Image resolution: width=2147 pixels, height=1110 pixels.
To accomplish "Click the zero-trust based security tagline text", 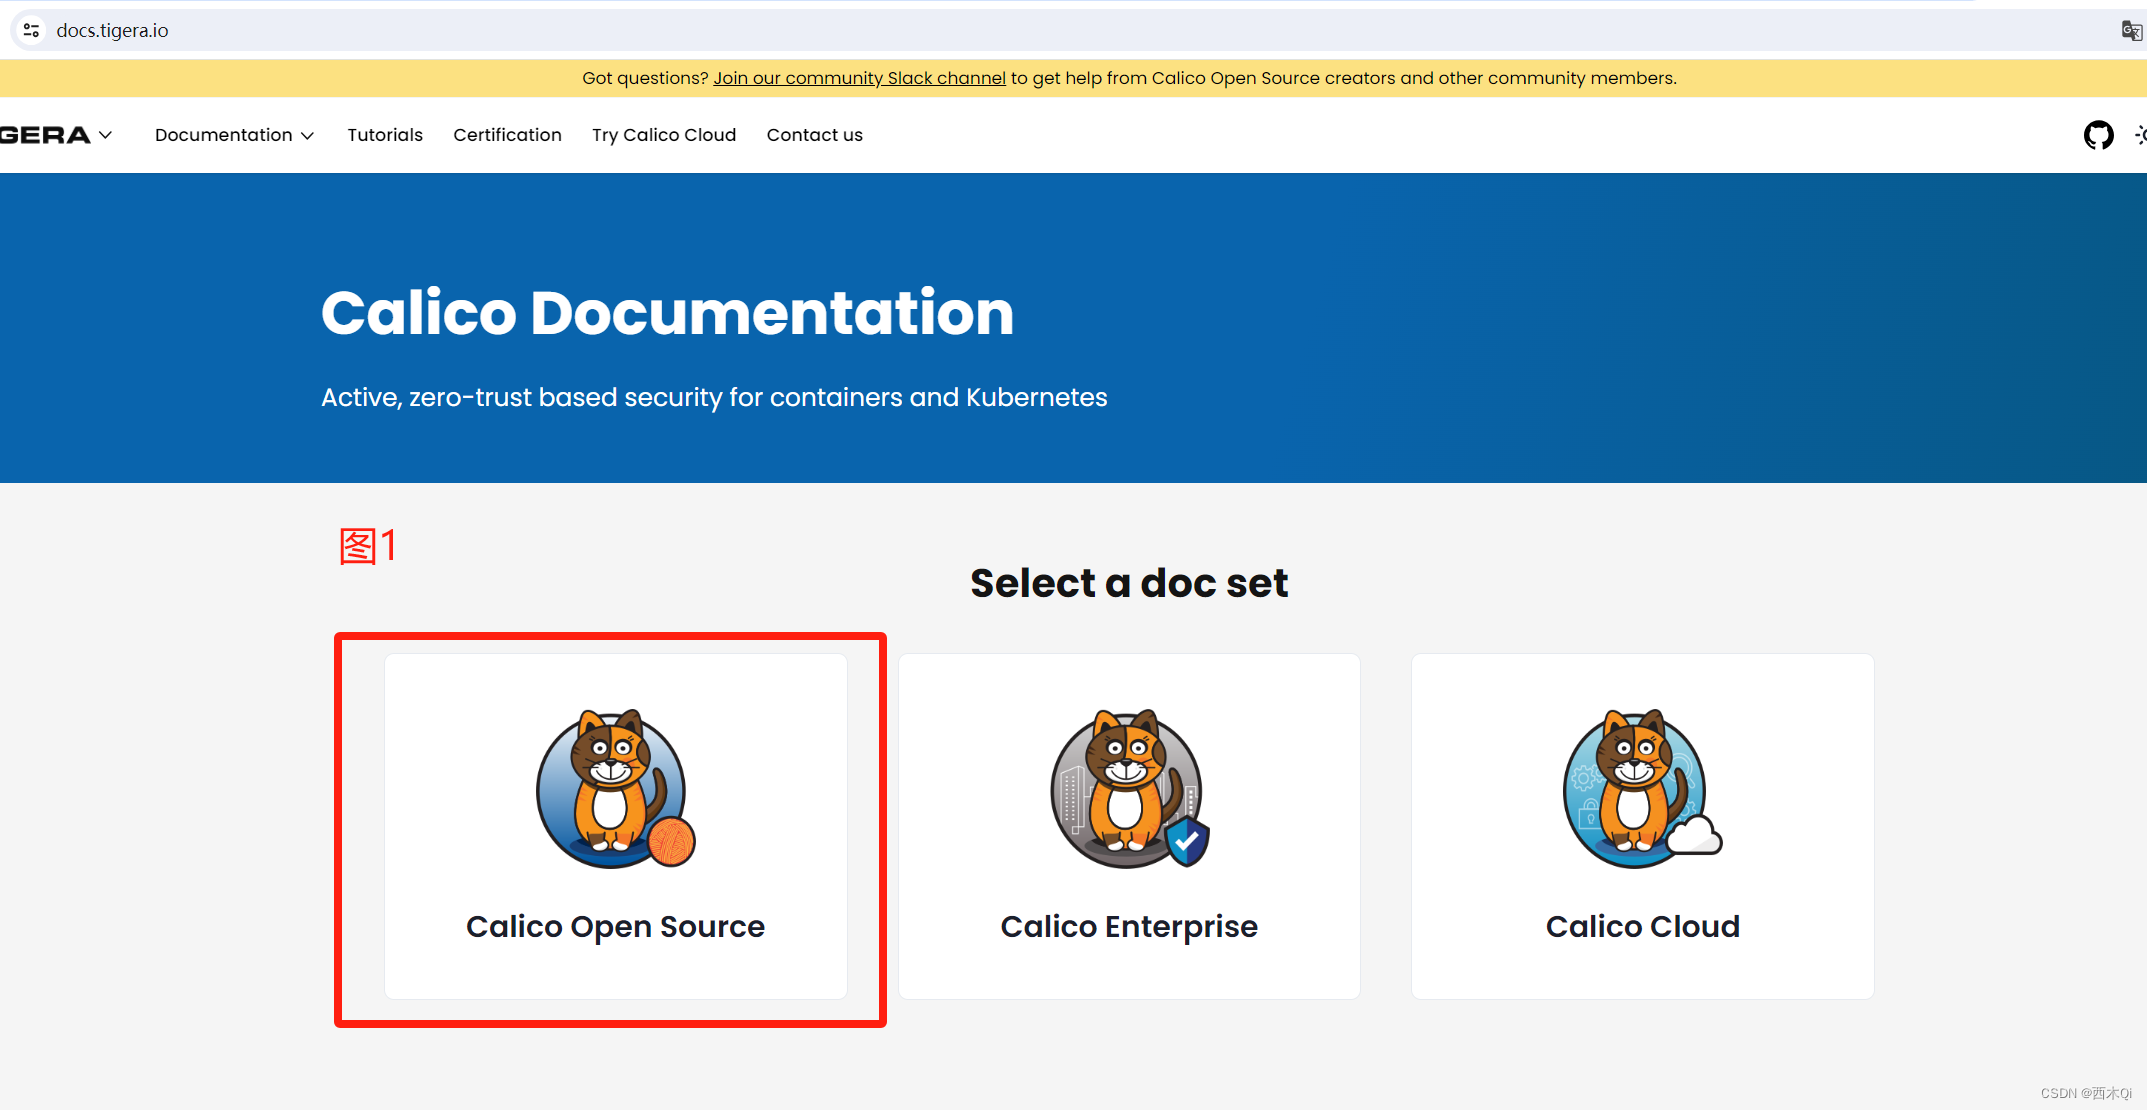I will tap(714, 398).
